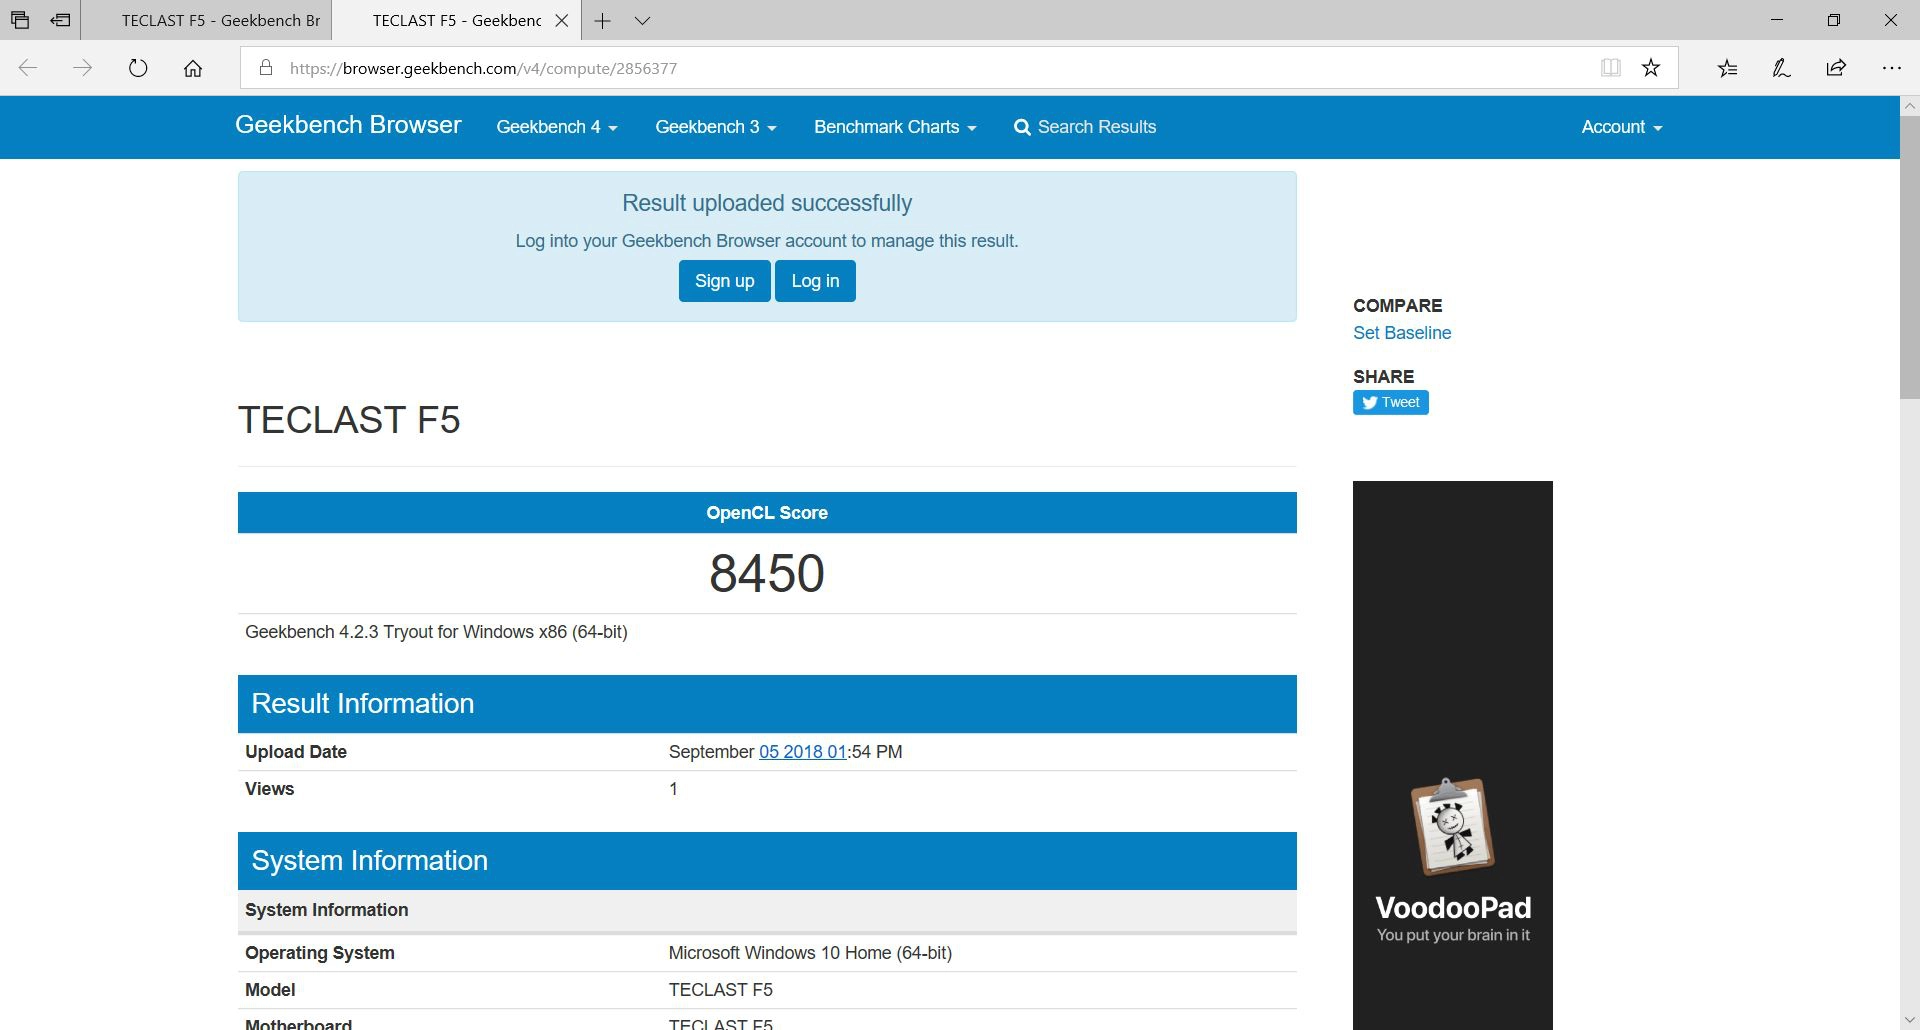Open the 05 2018 01 date link
This screenshot has width=1920, height=1030.
pyautogui.click(x=803, y=752)
